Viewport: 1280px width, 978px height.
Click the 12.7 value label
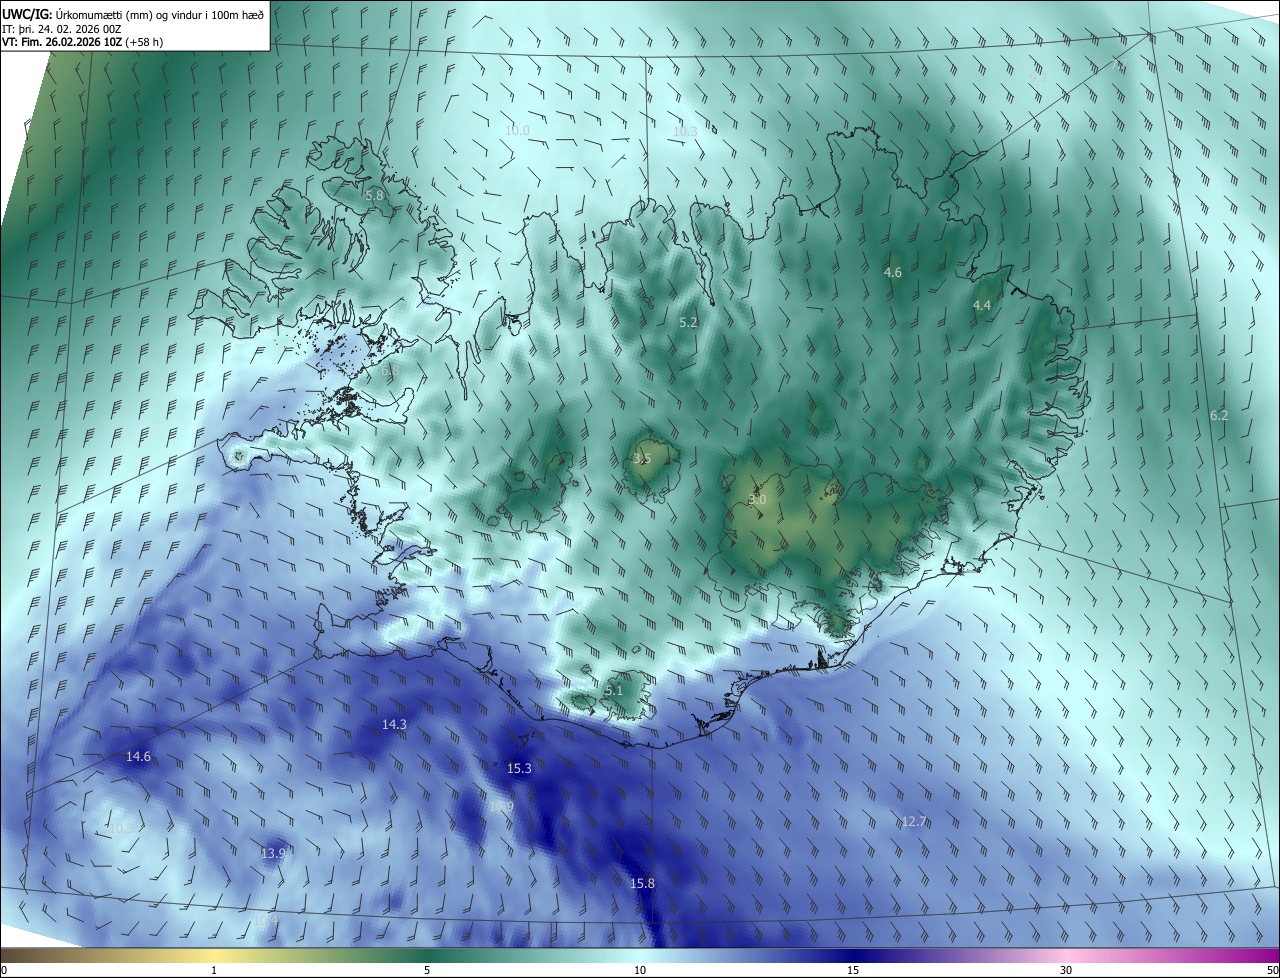(x=914, y=822)
